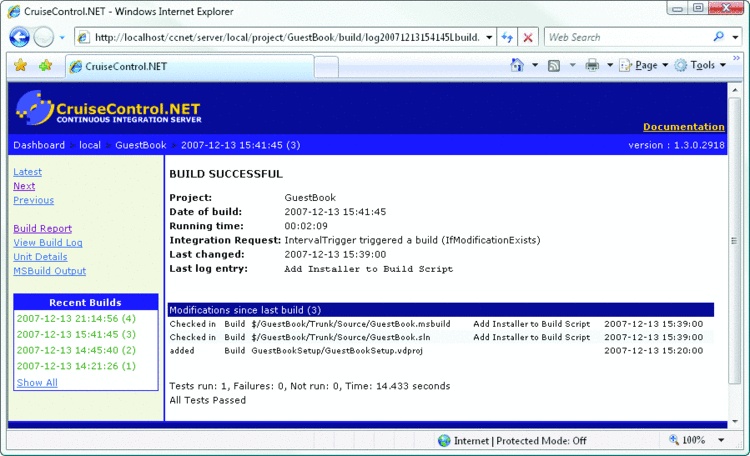
Task: Open a new blank tab
Action: [x=326, y=67]
